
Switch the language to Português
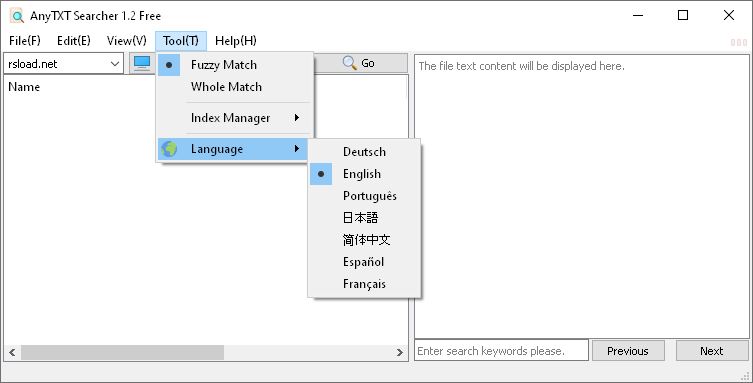364,196
